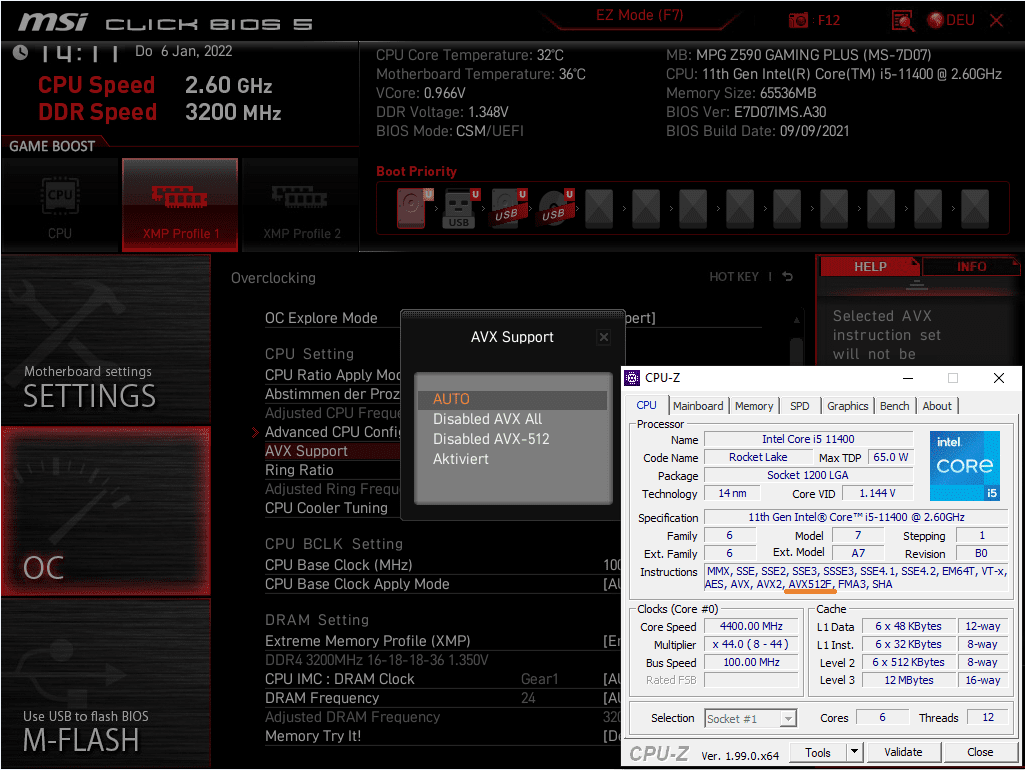
Task: Select the AVX Support setting row
Action: coord(332,451)
